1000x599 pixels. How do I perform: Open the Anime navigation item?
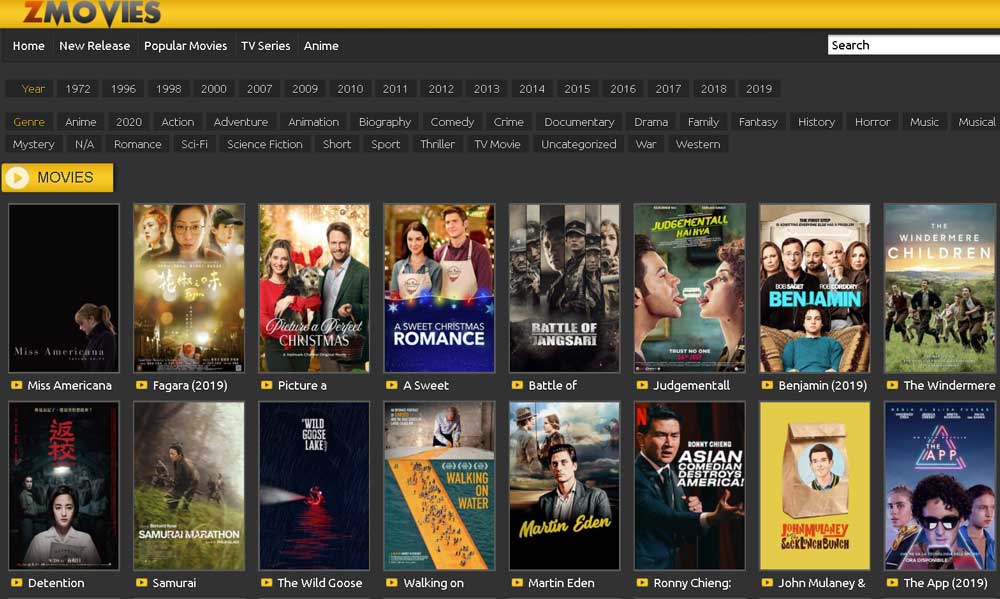321,46
